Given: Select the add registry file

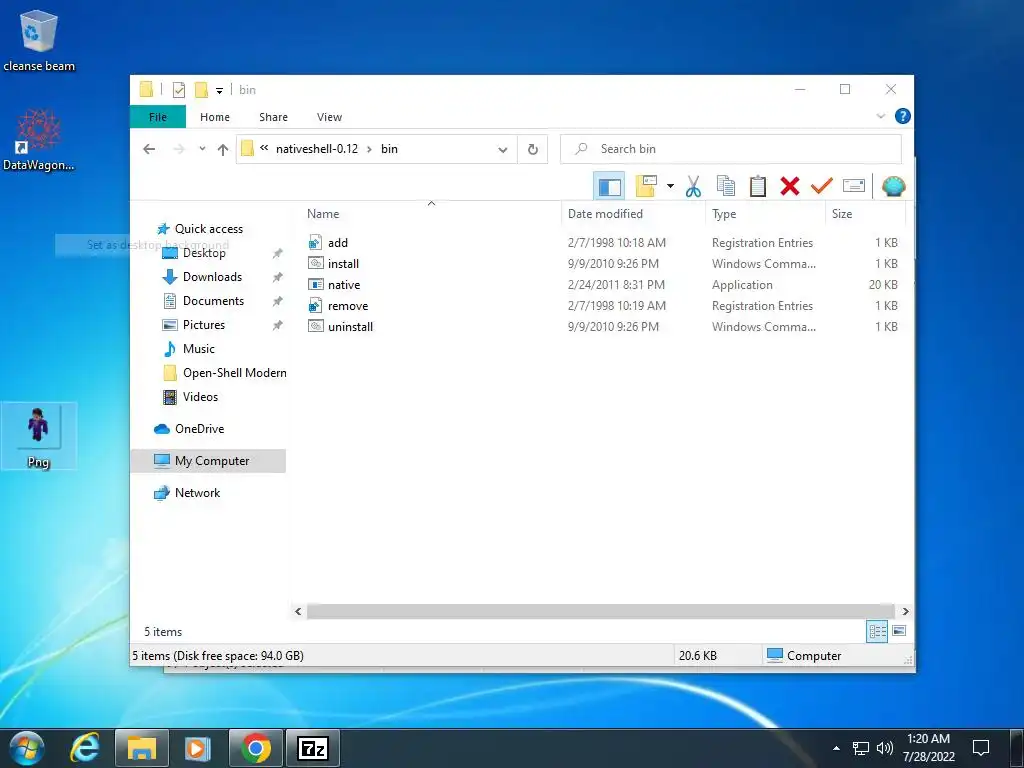Looking at the screenshot, I should (338, 243).
